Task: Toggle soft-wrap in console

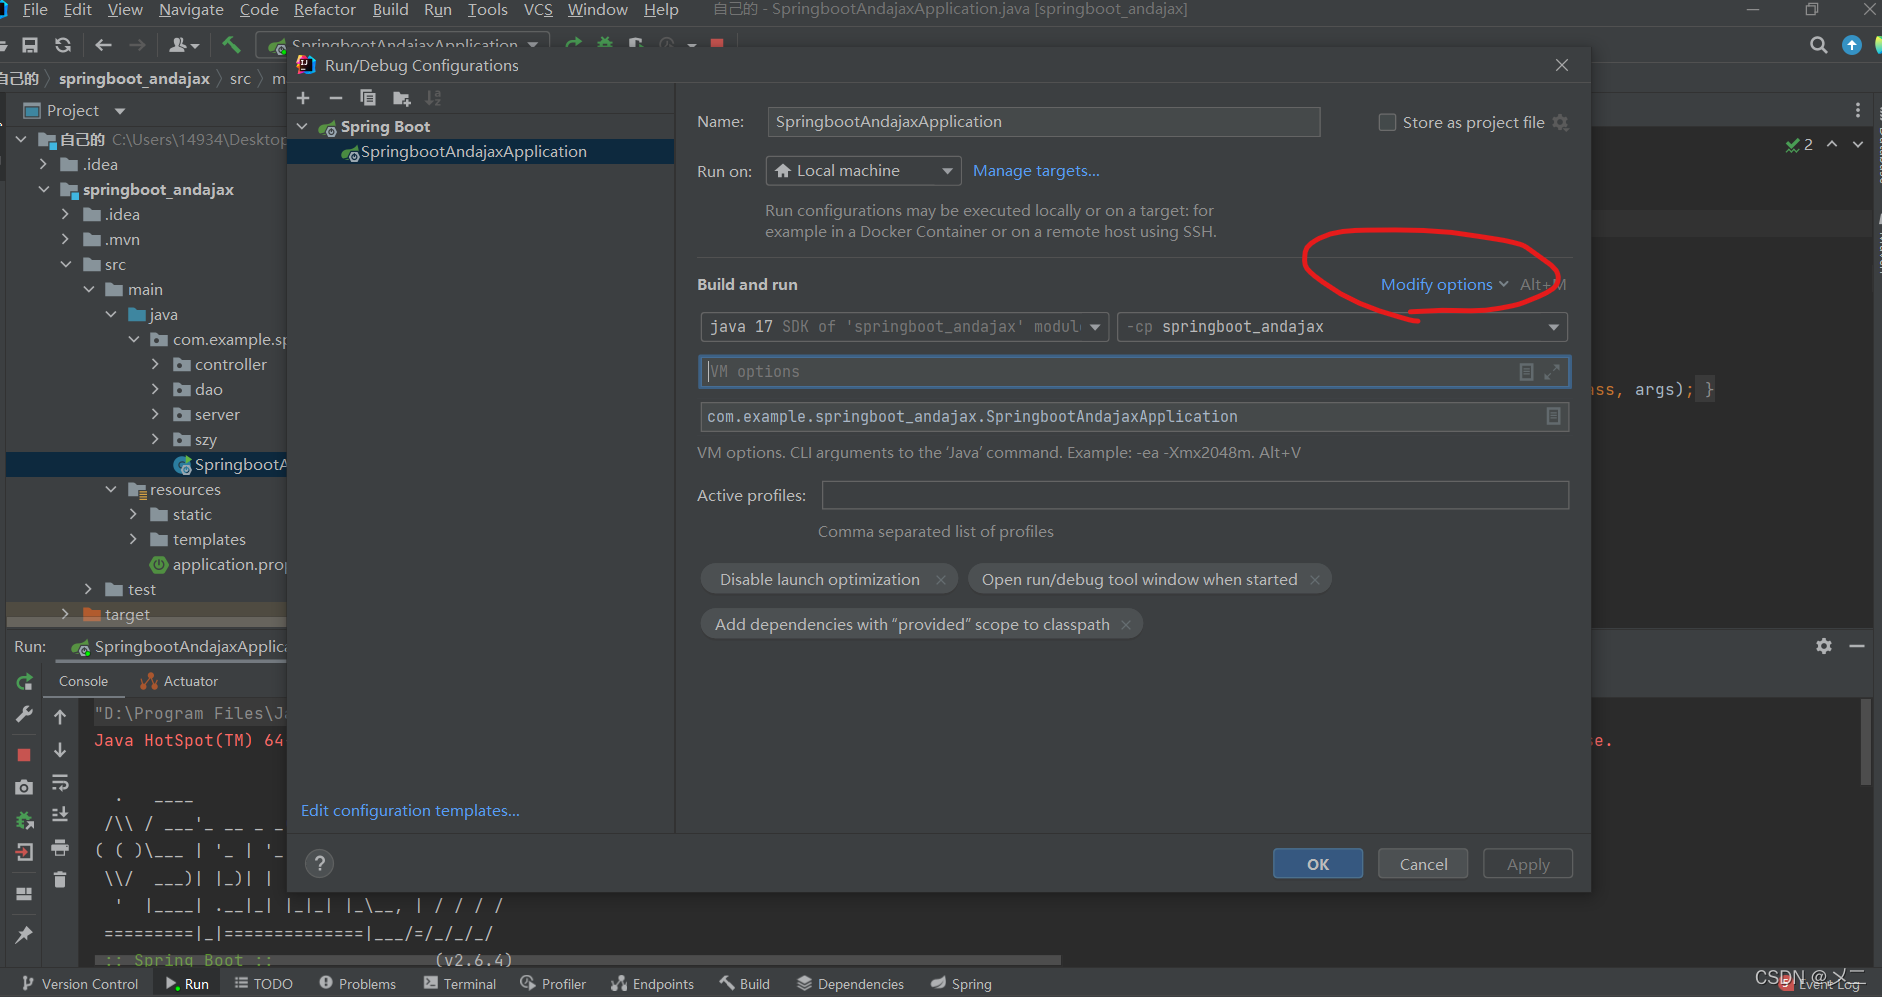Action: [60, 782]
